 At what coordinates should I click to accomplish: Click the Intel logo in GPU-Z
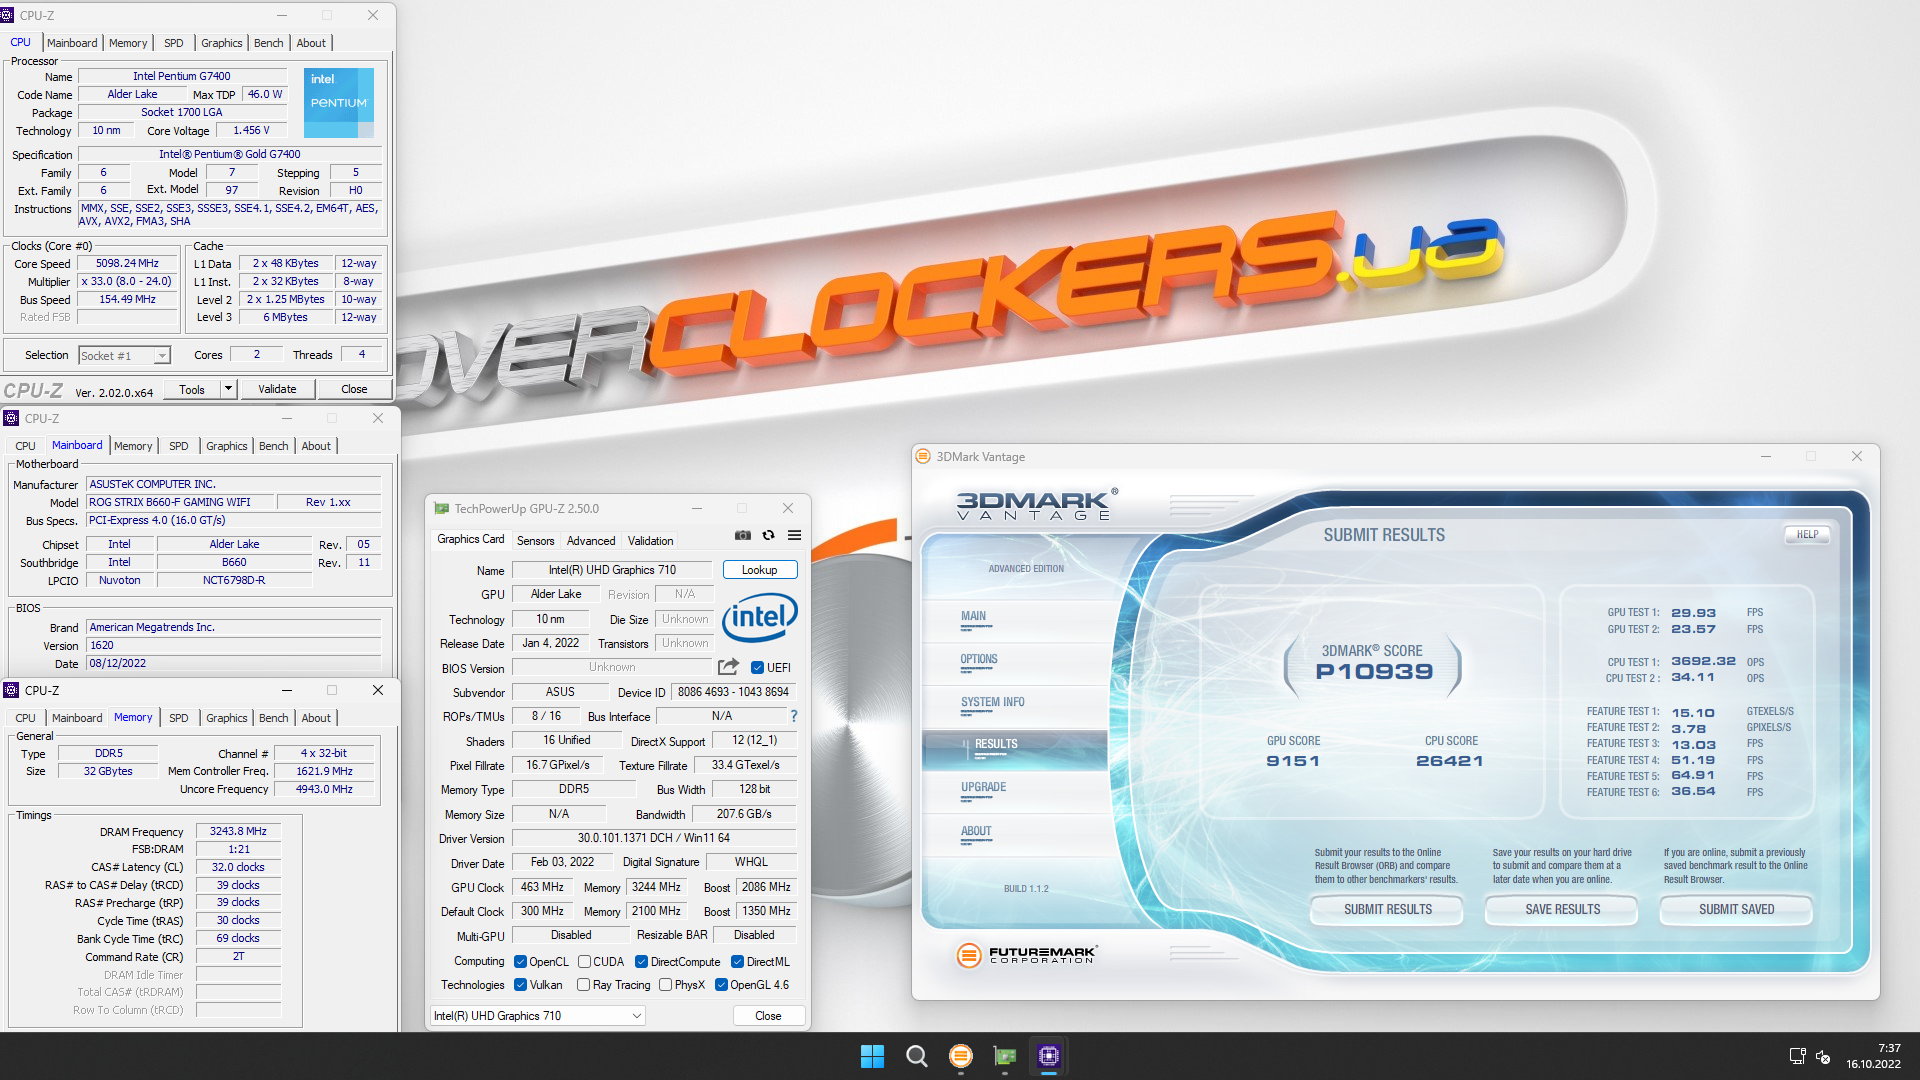click(760, 617)
